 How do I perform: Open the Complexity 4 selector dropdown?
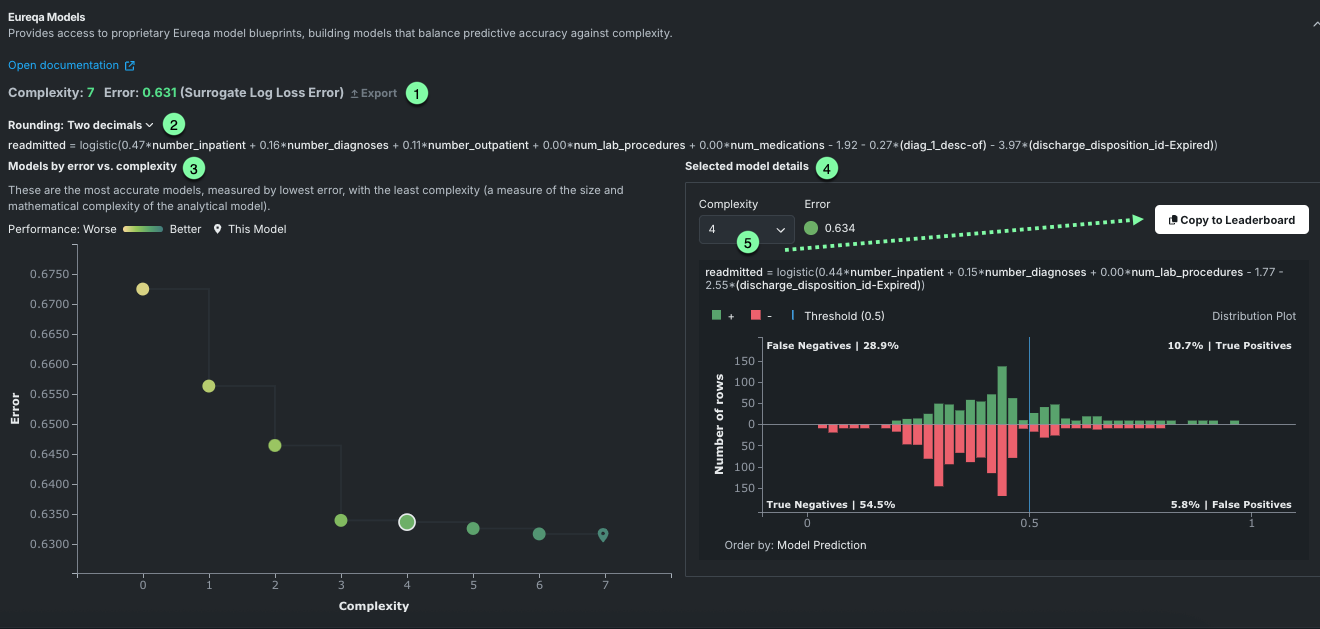746,229
